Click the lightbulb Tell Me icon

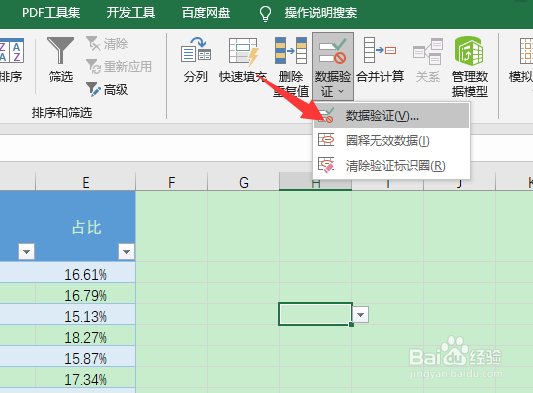(x=265, y=14)
